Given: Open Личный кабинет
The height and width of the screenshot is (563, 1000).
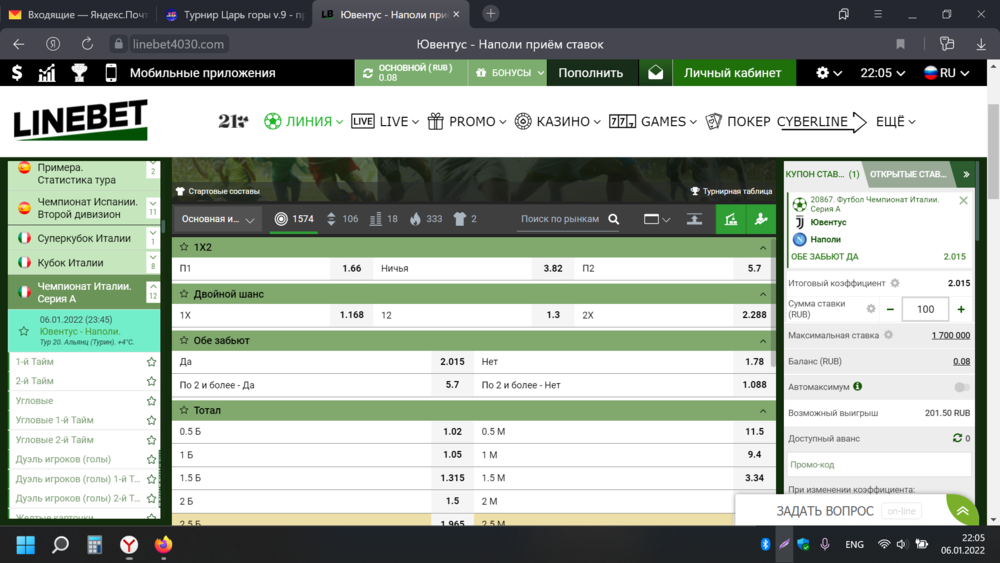Looking at the screenshot, I should click(x=732, y=73).
